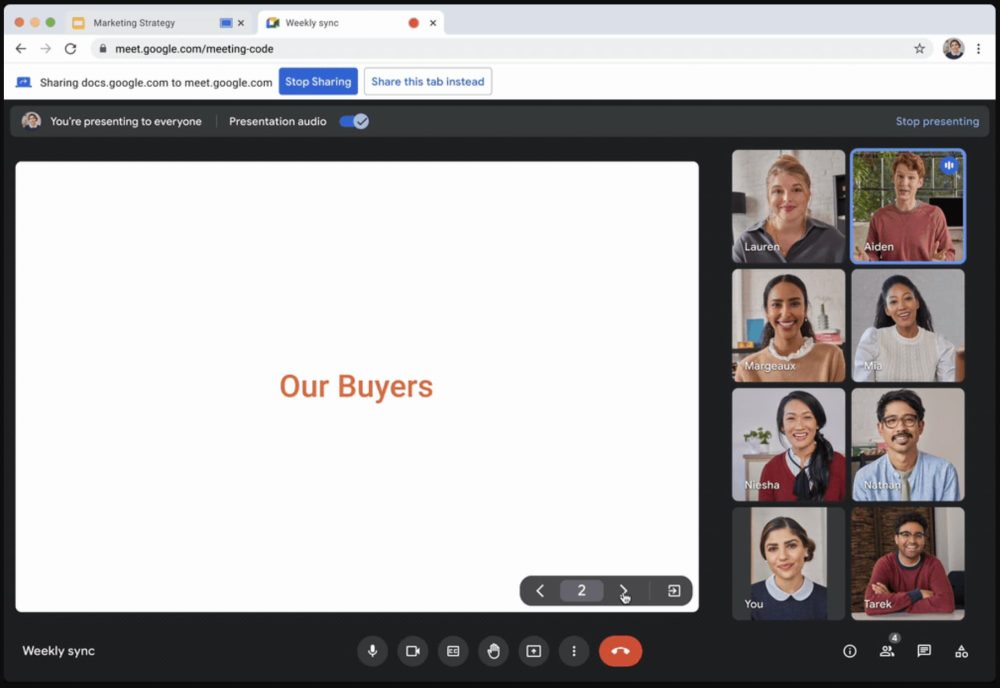Leave the call with the red button
Image resolution: width=1000 pixels, height=688 pixels.
coord(620,651)
